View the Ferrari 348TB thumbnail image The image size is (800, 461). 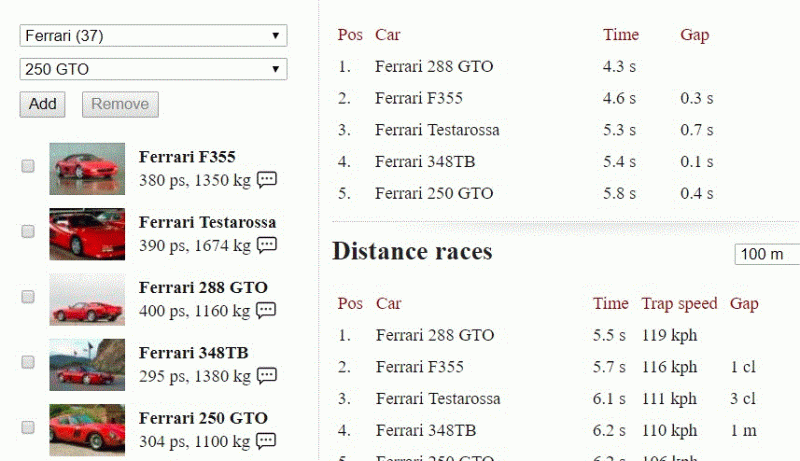click(x=87, y=365)
